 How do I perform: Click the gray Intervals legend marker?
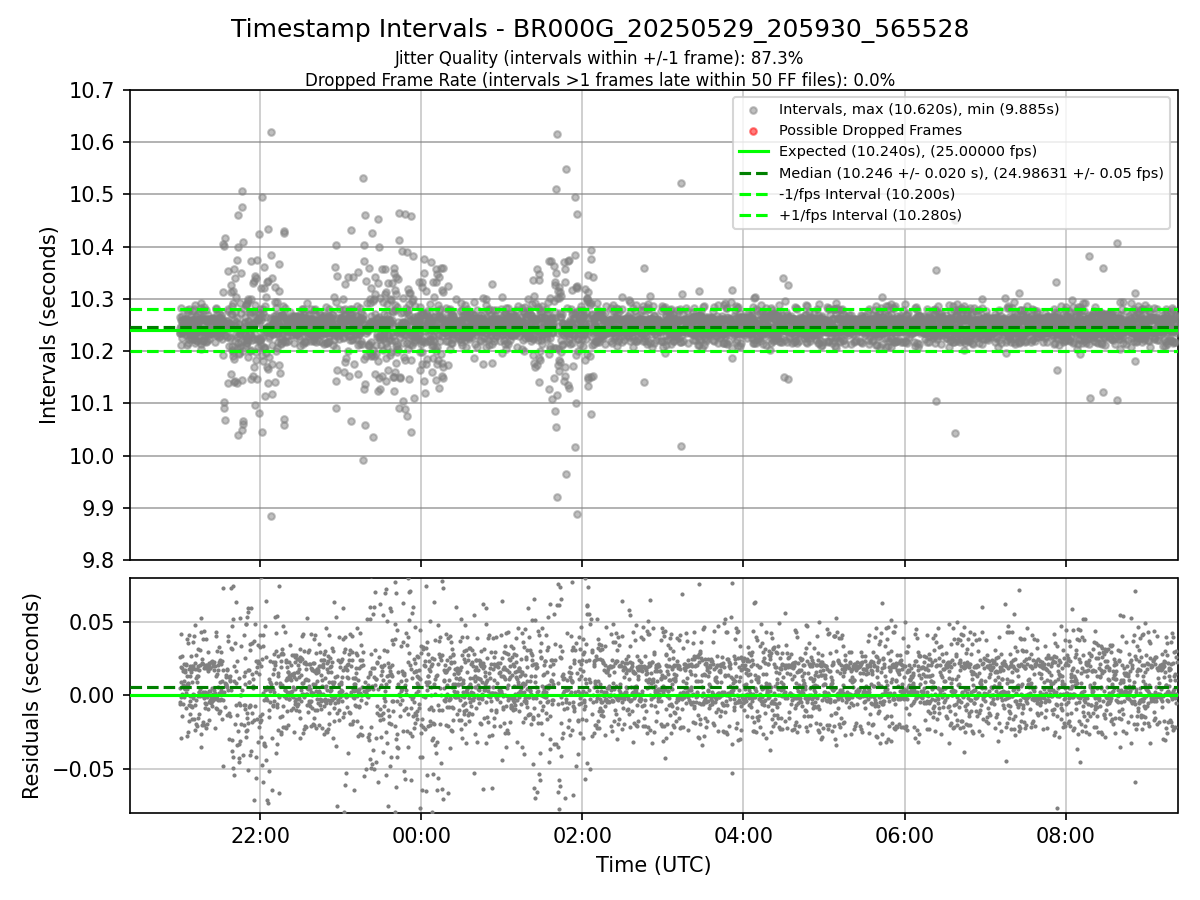click(x=753, y=110)
